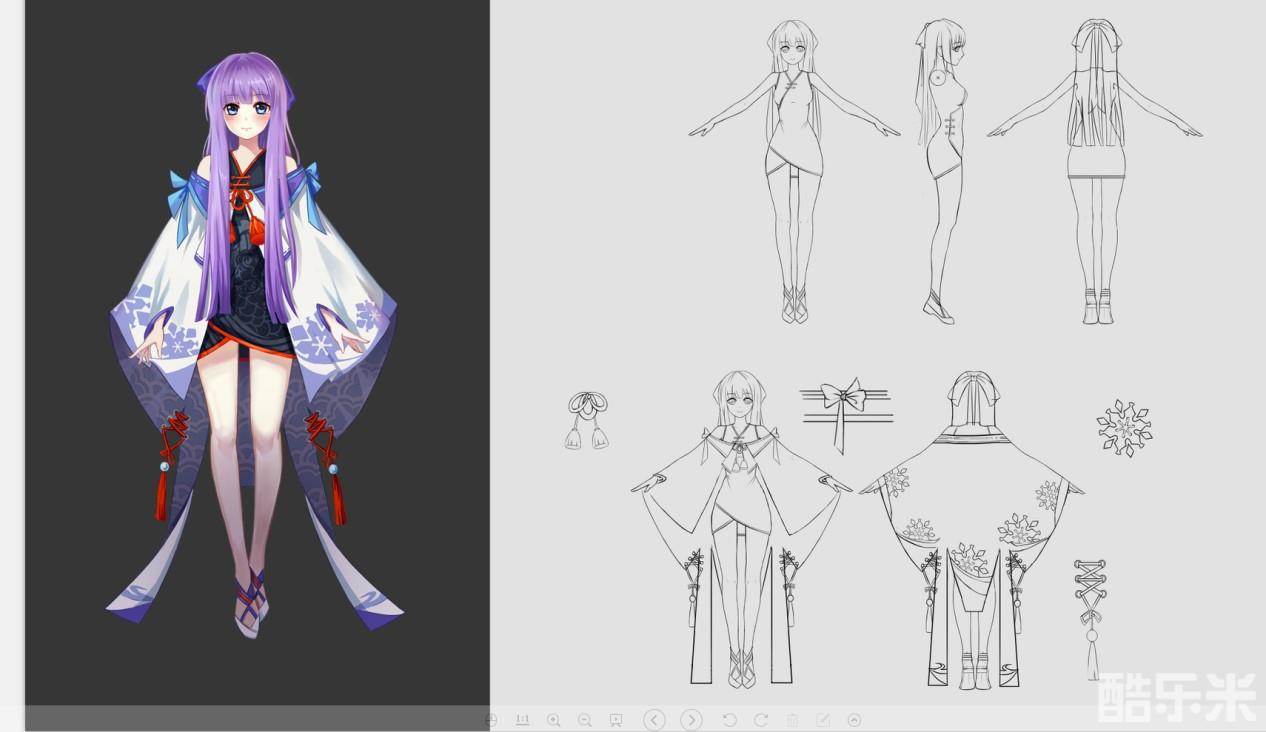Go to the next image
The height and width of the screenshot is (732, 1266).
pos(691,720)
